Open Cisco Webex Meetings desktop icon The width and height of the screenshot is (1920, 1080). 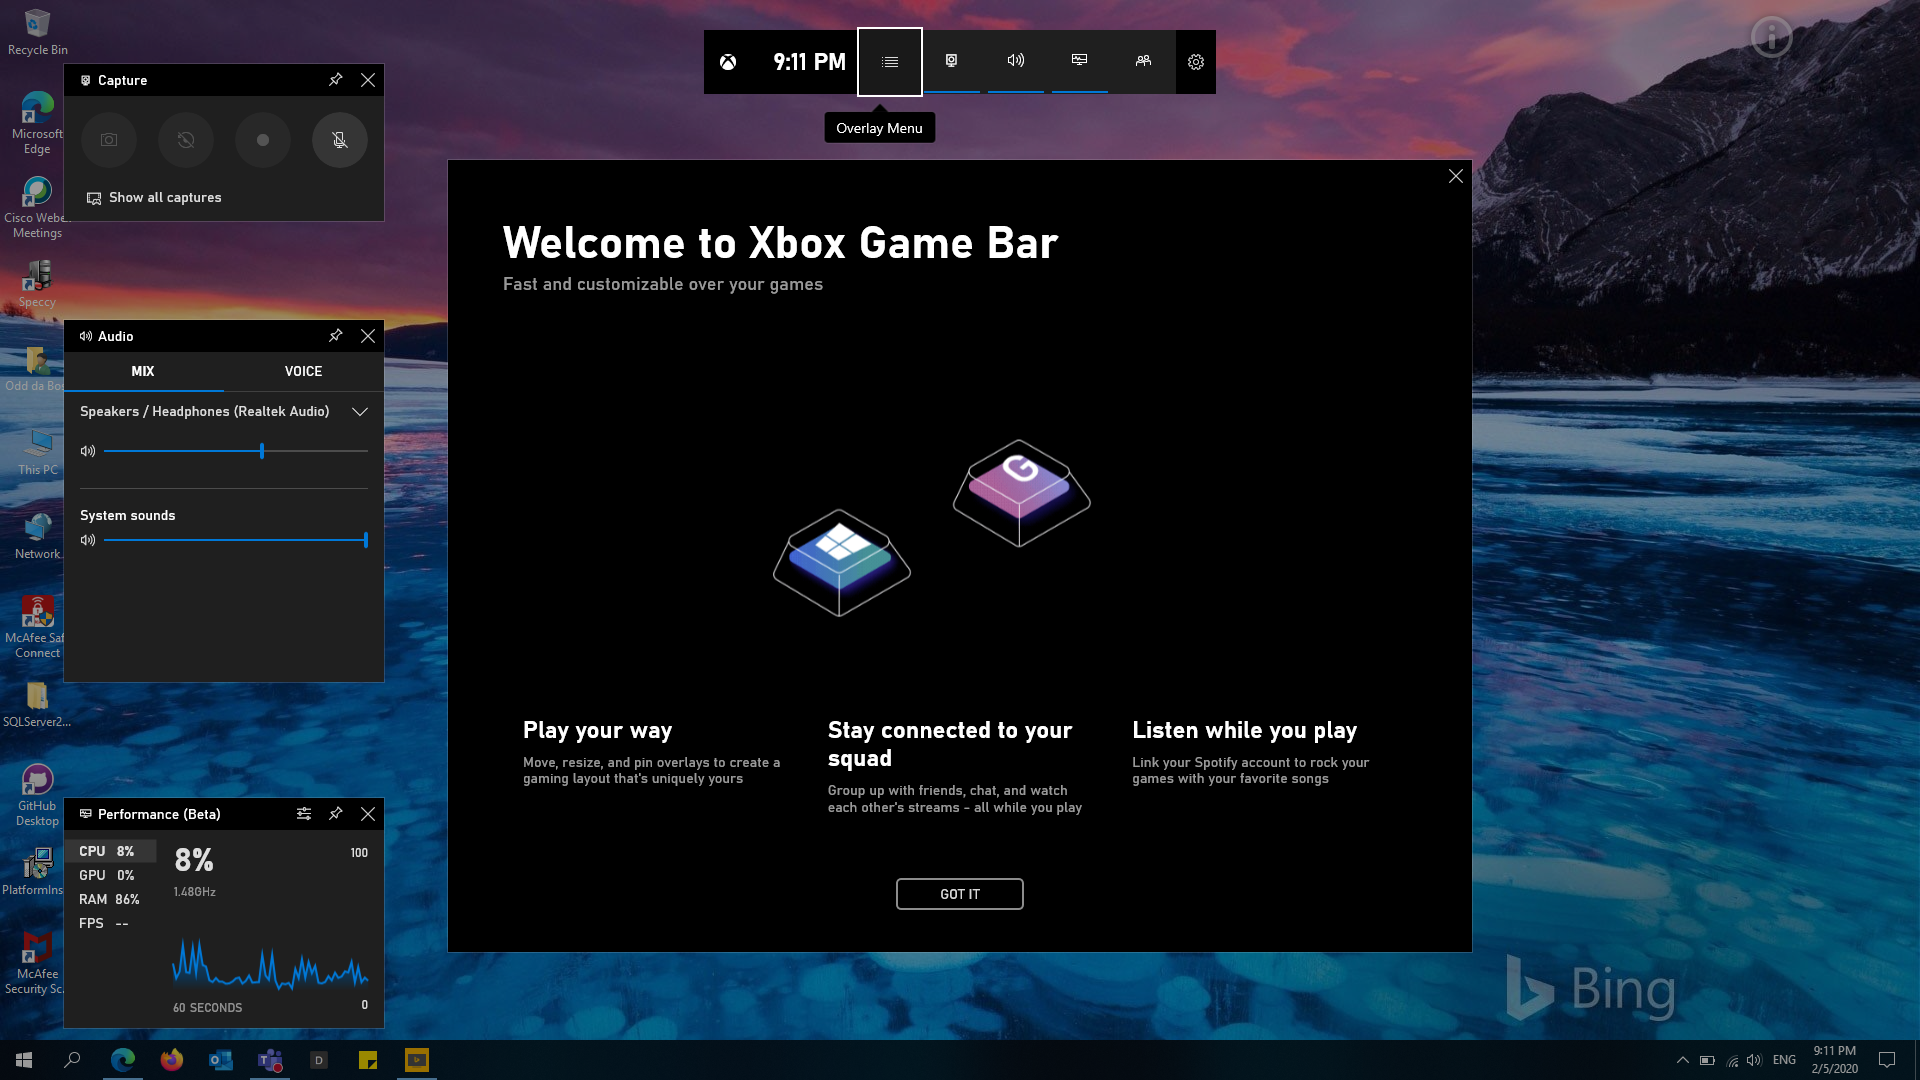pos(37,208)
